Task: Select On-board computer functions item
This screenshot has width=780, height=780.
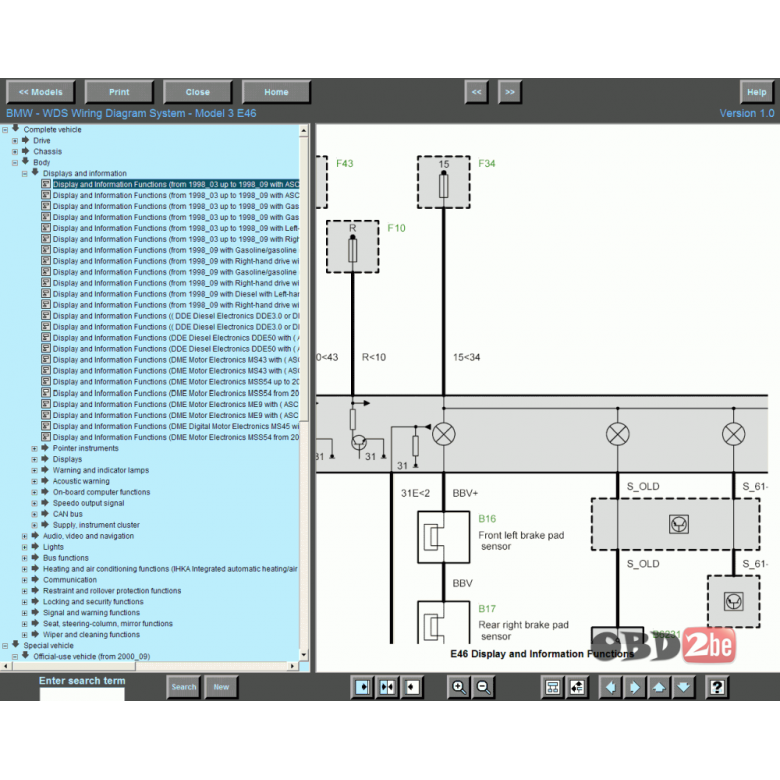Action: point(101,492)
